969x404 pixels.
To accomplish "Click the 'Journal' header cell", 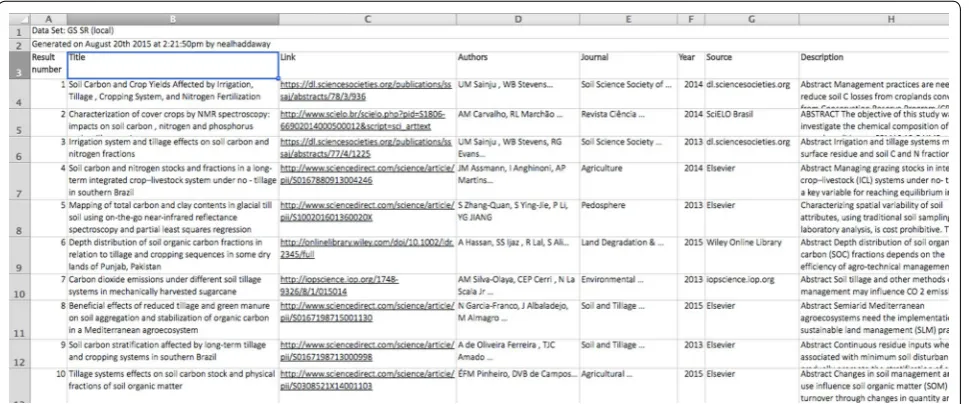I will pyautogui.click(x=628, y=65).
